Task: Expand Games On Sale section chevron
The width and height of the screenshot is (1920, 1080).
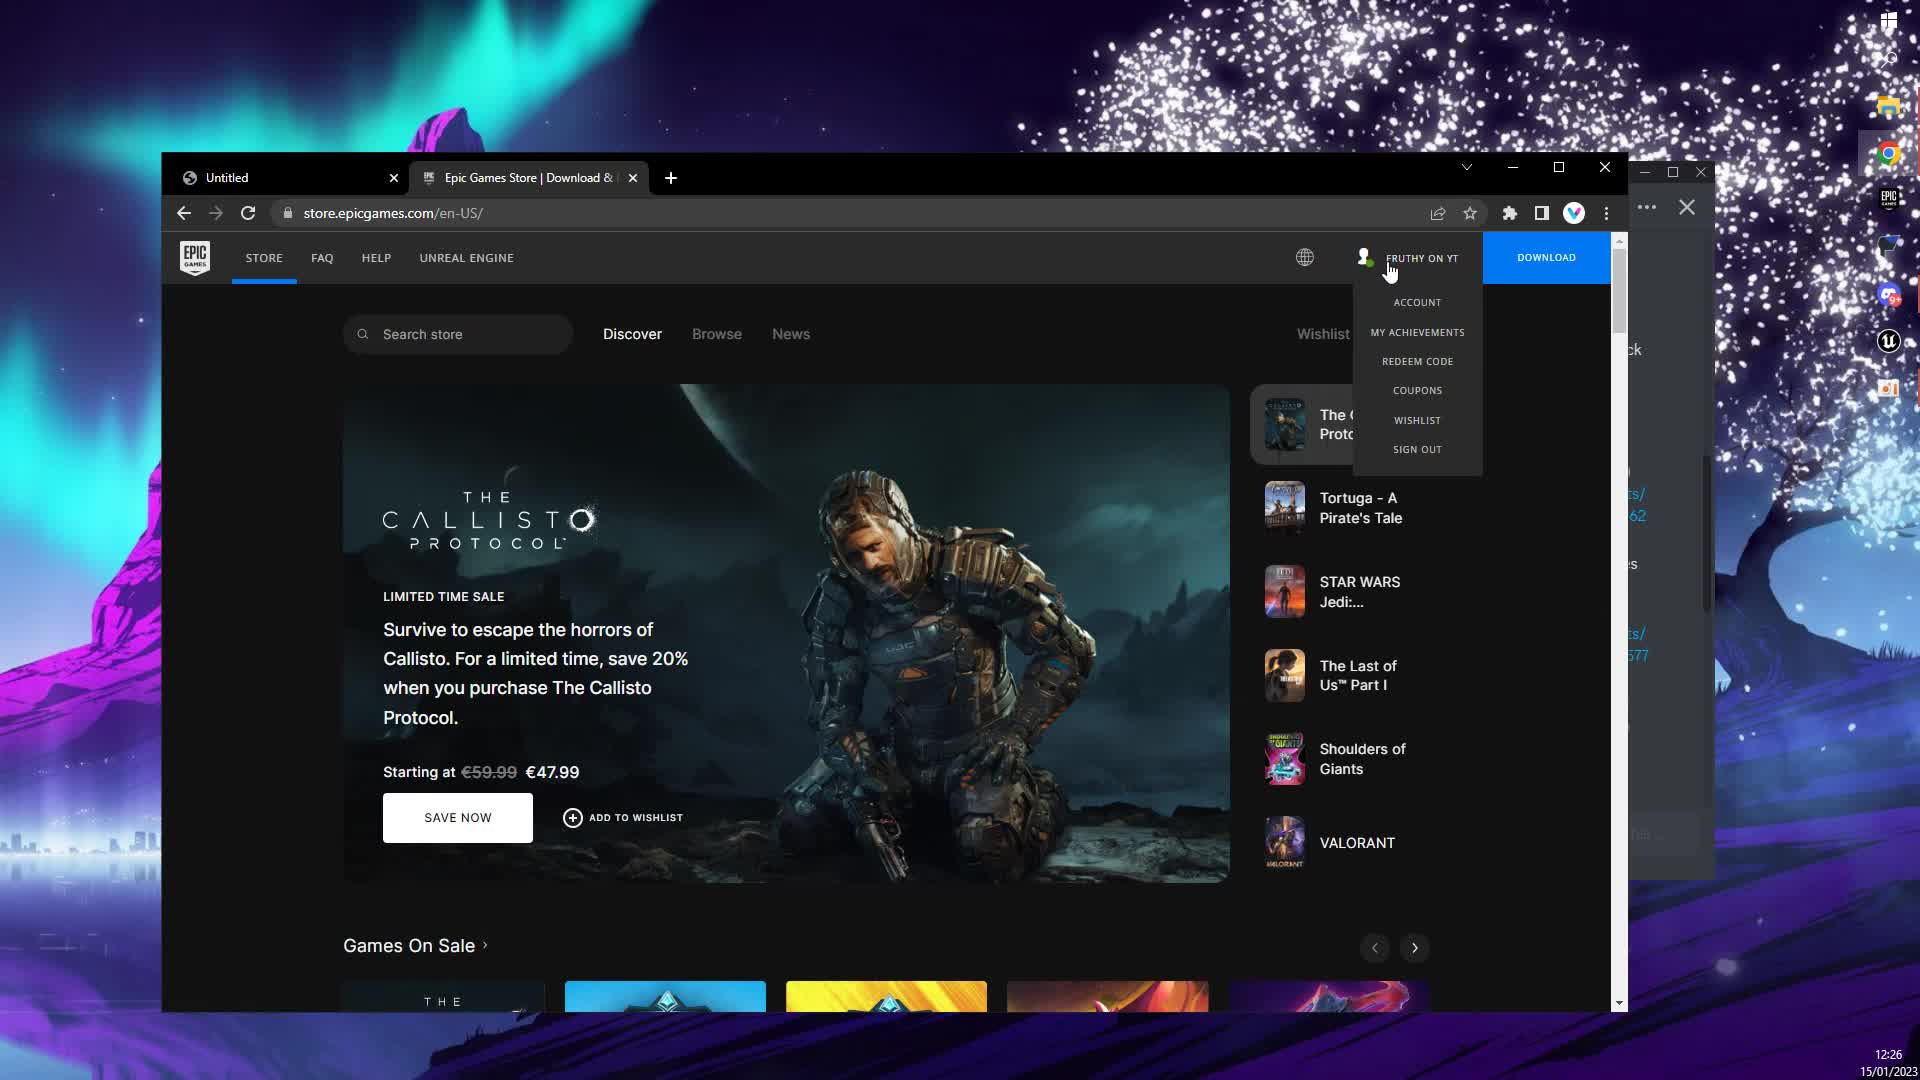Action: (x=486, y=945)
